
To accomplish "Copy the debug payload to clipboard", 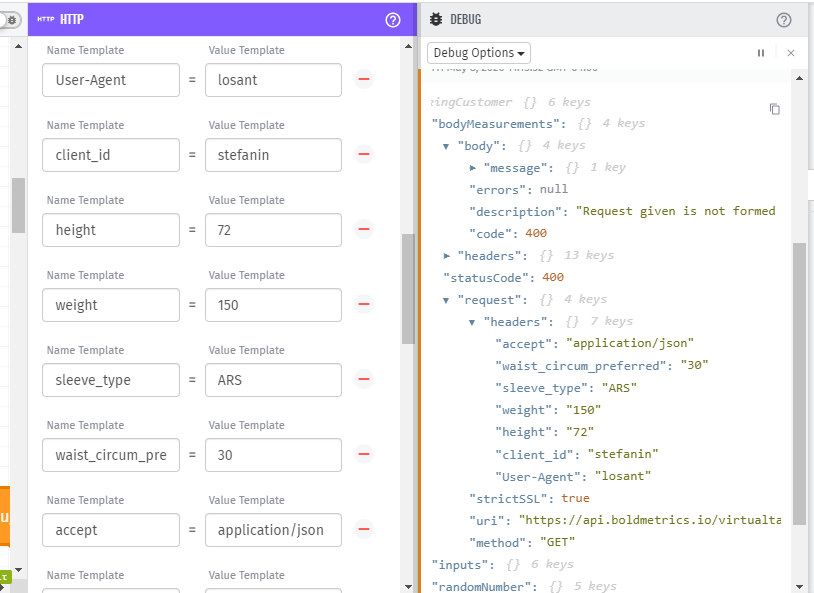I will [775, 109].
